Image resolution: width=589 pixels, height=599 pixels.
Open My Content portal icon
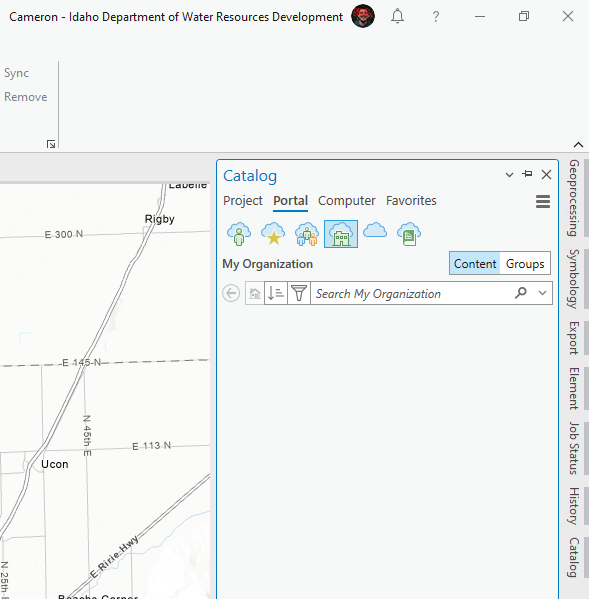(x=239, y=234)
